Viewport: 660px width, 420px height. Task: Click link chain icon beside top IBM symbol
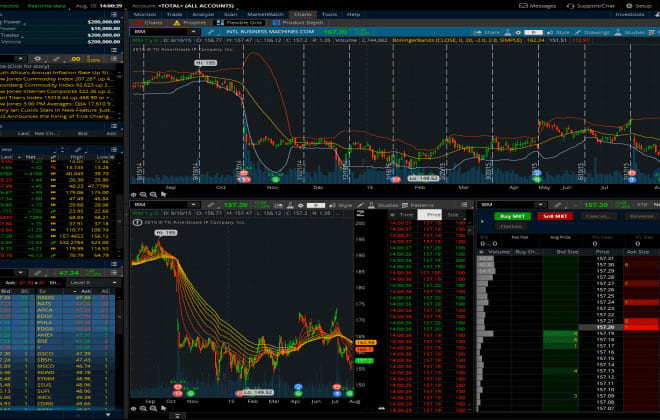click(210, 32)
